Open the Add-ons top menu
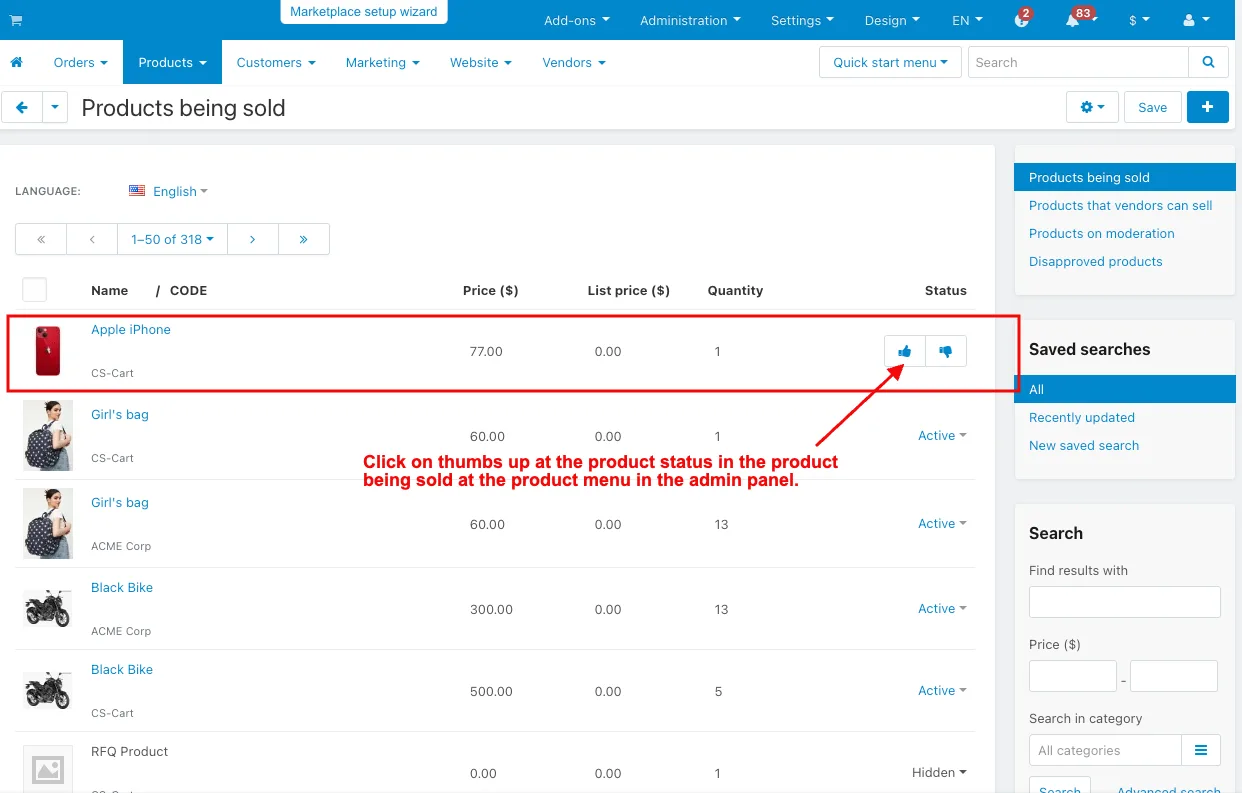Viewport: 1242px width, 793px height. [x=576, y=20]
